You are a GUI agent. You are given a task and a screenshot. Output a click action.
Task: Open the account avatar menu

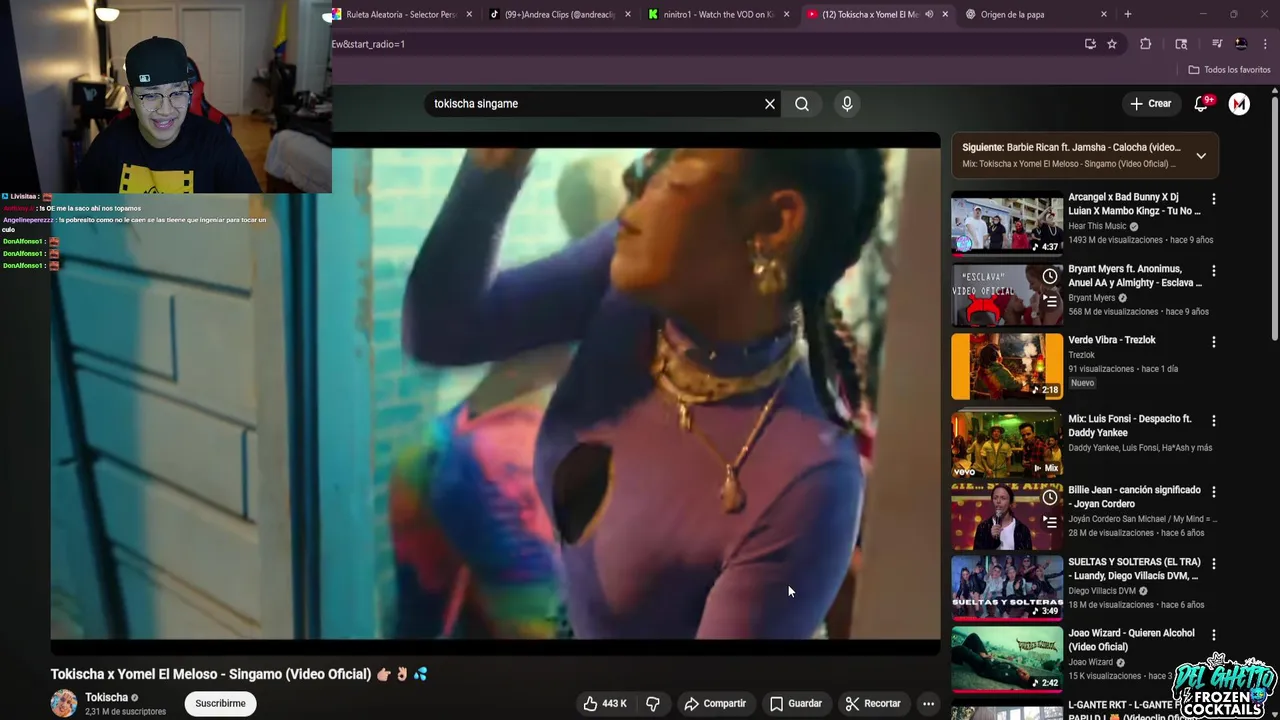[1239, 104]
